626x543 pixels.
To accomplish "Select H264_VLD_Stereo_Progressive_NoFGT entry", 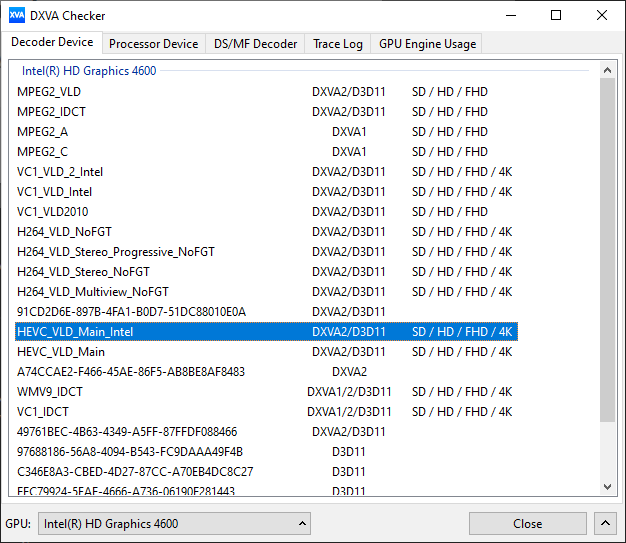I will click(266, 252).
